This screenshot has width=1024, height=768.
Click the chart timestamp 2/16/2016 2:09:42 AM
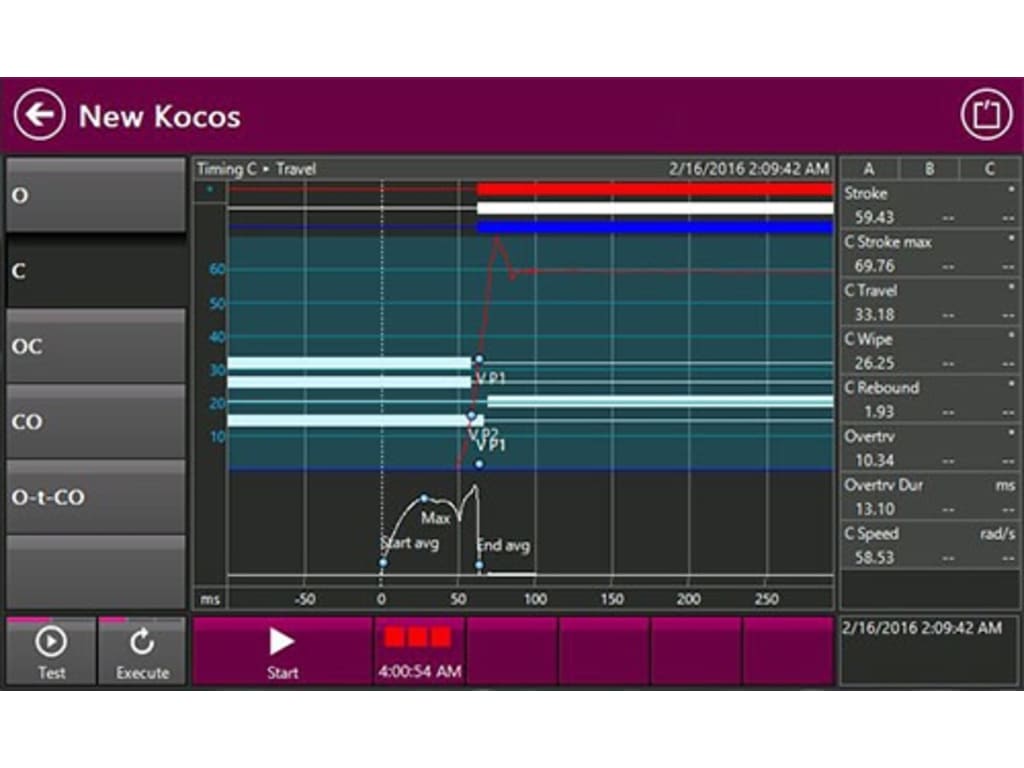tap(748, 169)
